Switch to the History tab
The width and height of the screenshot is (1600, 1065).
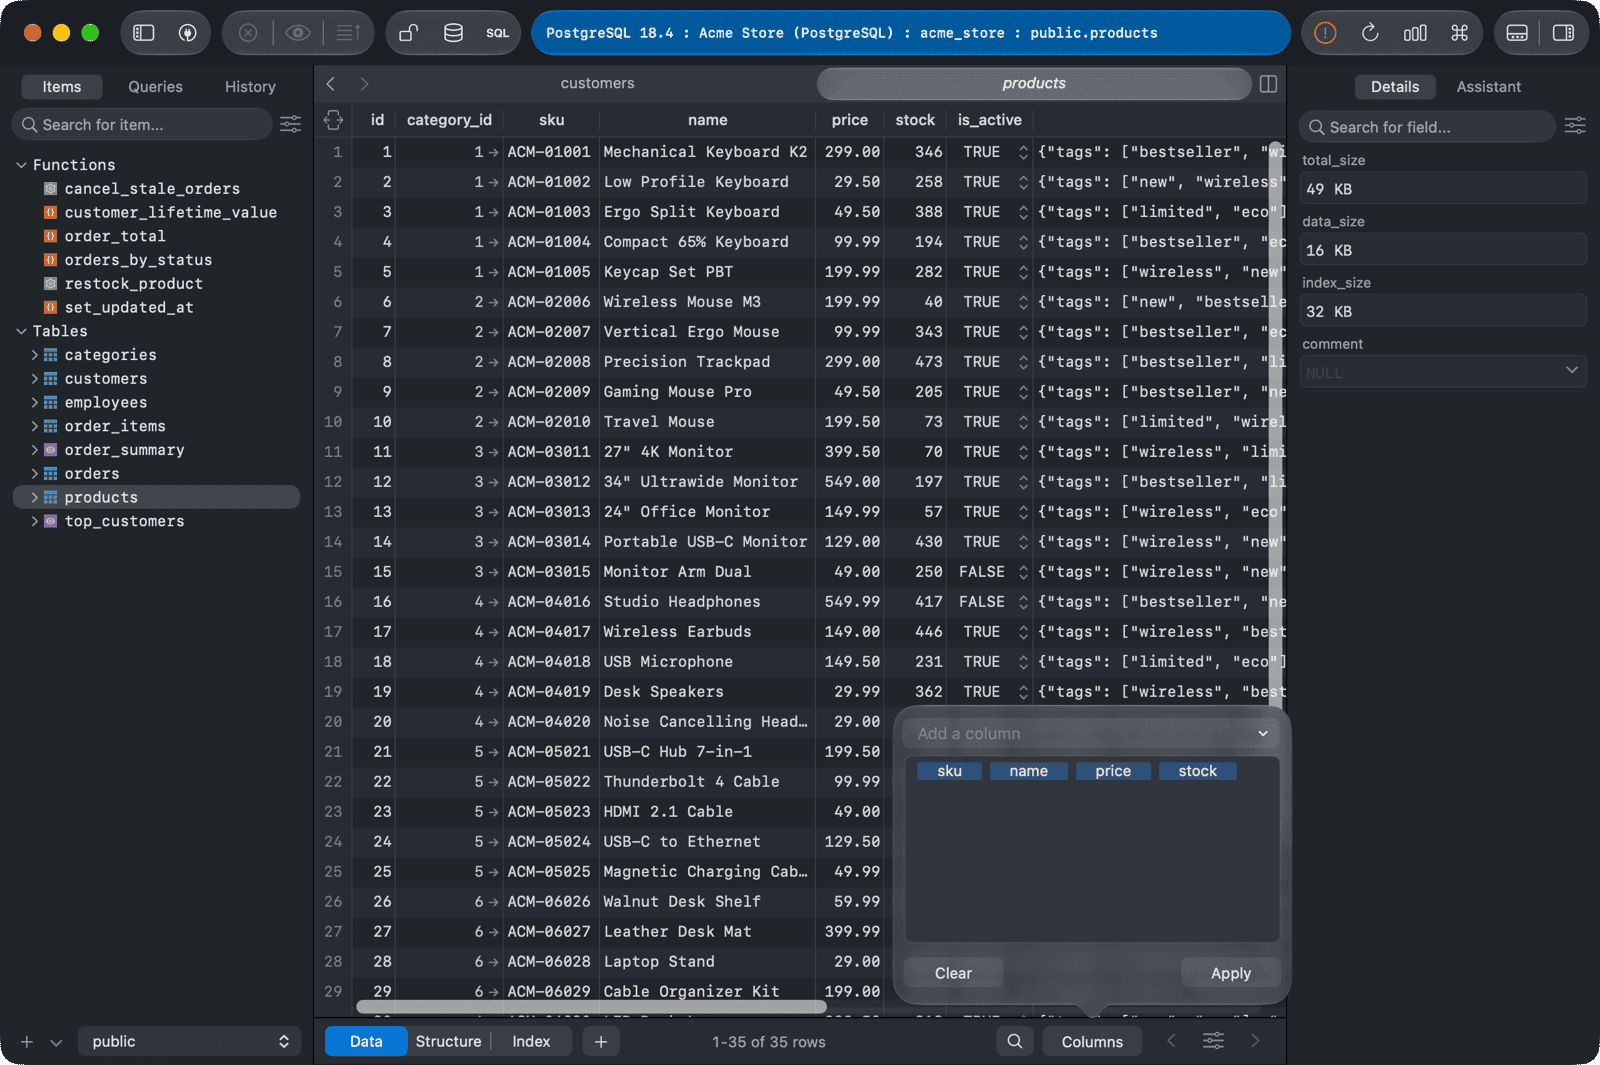pos(250,87)
